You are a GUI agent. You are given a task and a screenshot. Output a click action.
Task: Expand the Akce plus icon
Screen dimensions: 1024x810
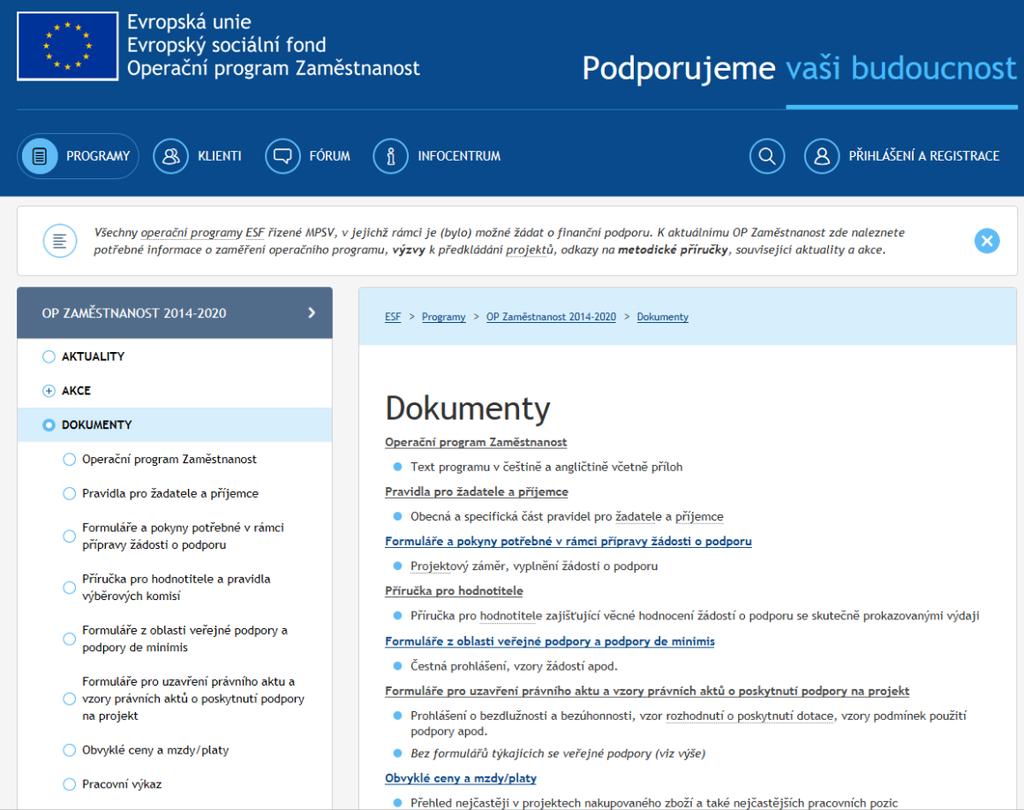point(48,391)
